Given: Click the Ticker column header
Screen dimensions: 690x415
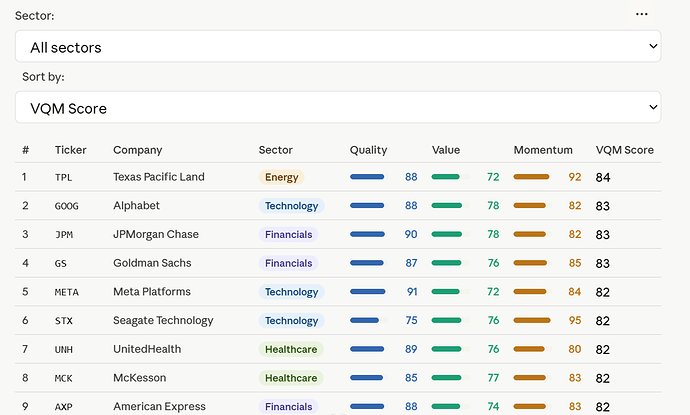Looking at the screenshot, I should pos(70,150).
